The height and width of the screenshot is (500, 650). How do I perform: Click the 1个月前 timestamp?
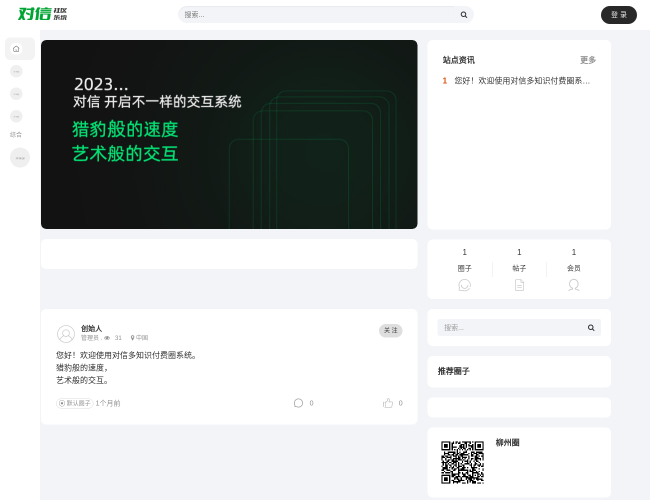(x=108, y=403)
